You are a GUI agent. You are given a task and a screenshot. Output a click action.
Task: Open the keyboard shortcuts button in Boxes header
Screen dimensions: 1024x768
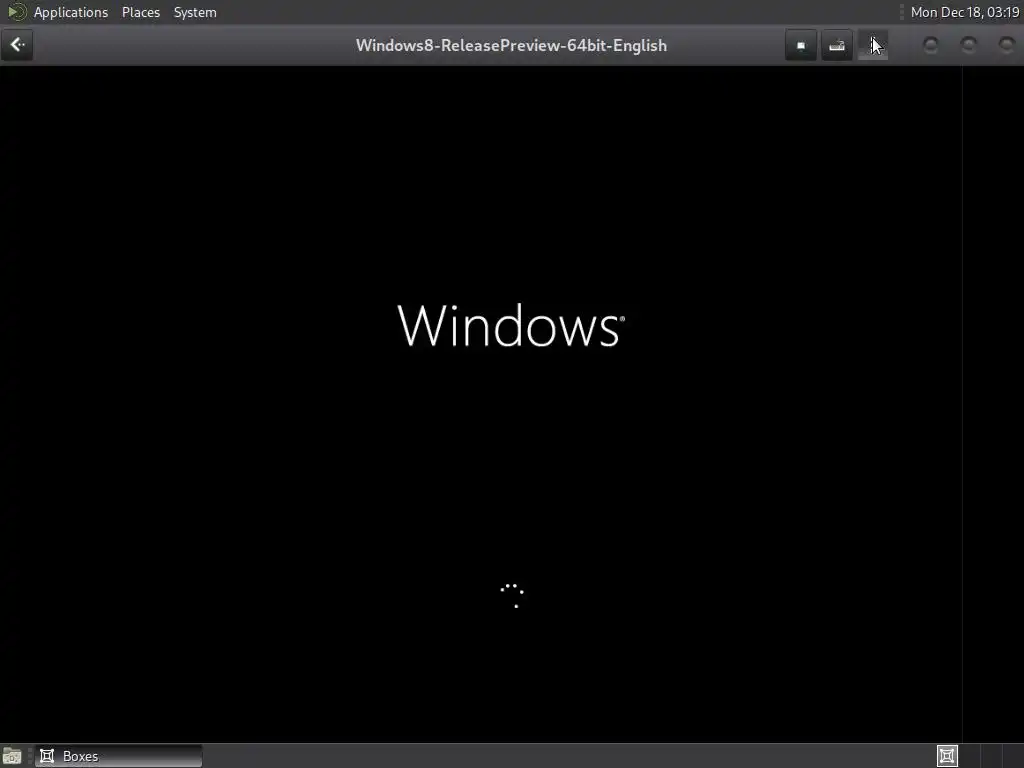coord(837,46)
